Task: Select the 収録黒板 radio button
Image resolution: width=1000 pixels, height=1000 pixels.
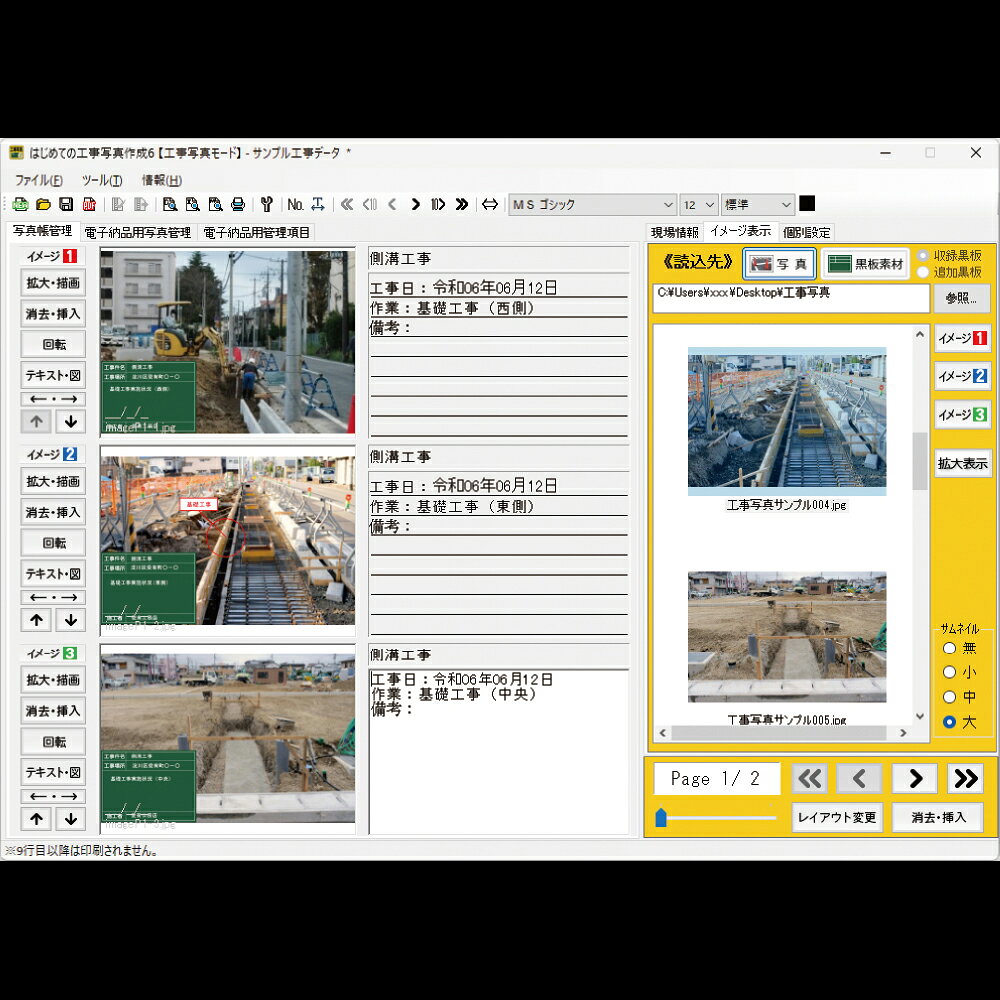Action: tap(923, 256)
